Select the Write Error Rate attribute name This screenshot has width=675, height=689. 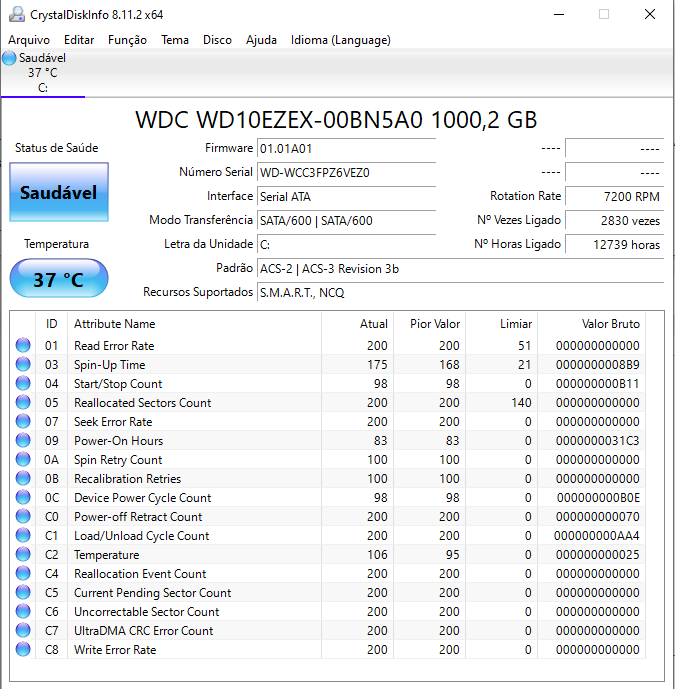(115, 649)
